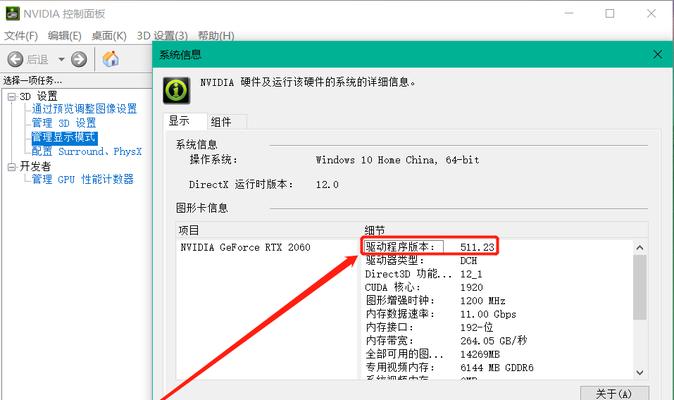Open back history dropdown arrow next to 后退

pyautogui.click(x=61, y=59)
